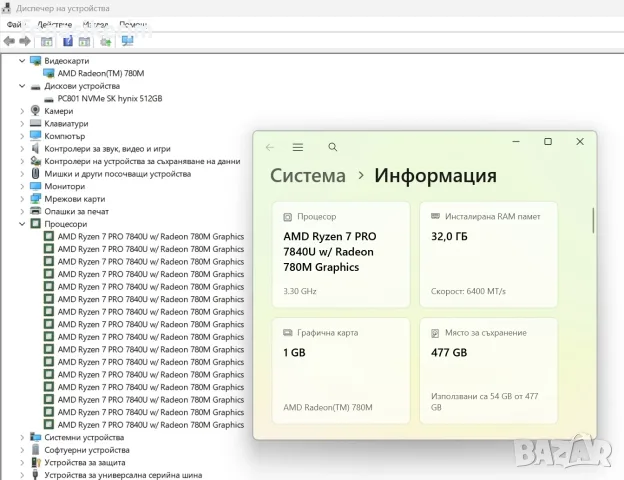The width and height of the screenshot is (624, 480).
Task: Click the Инсталирана RAM памет card
Action: coord(488,254)
